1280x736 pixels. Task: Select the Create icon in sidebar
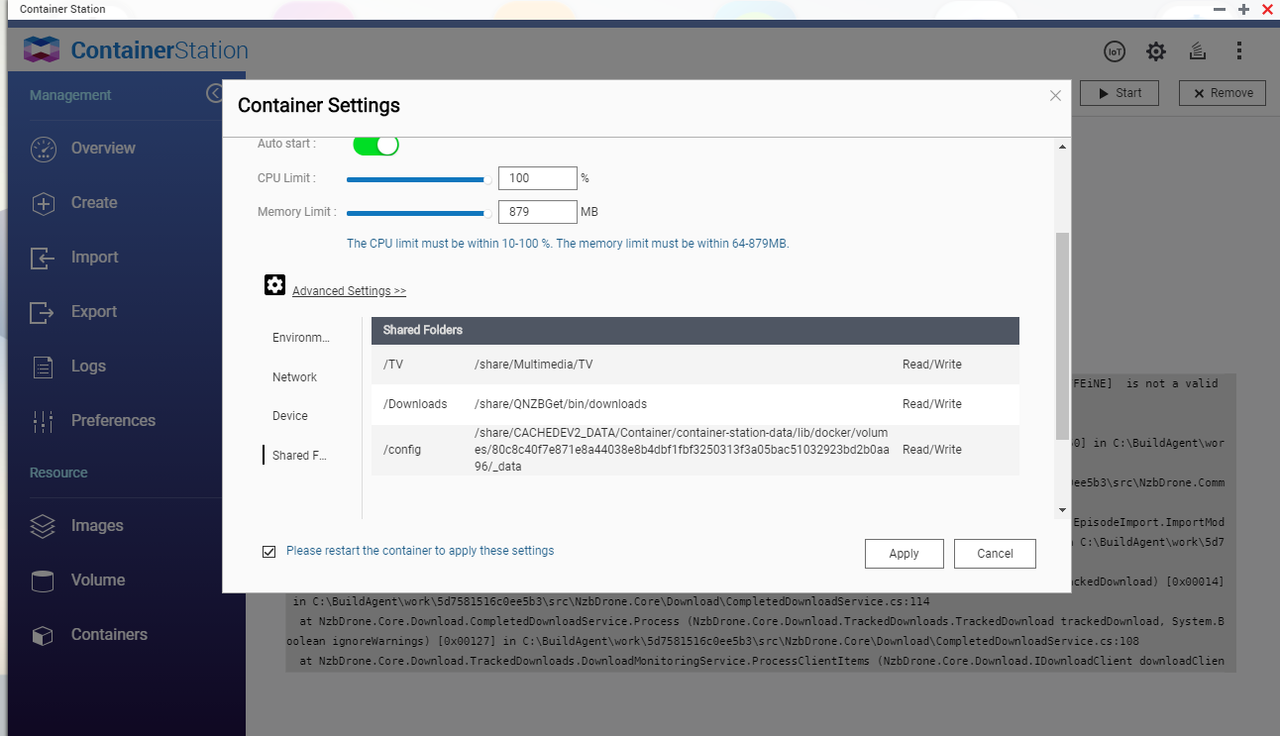[43, 202]
